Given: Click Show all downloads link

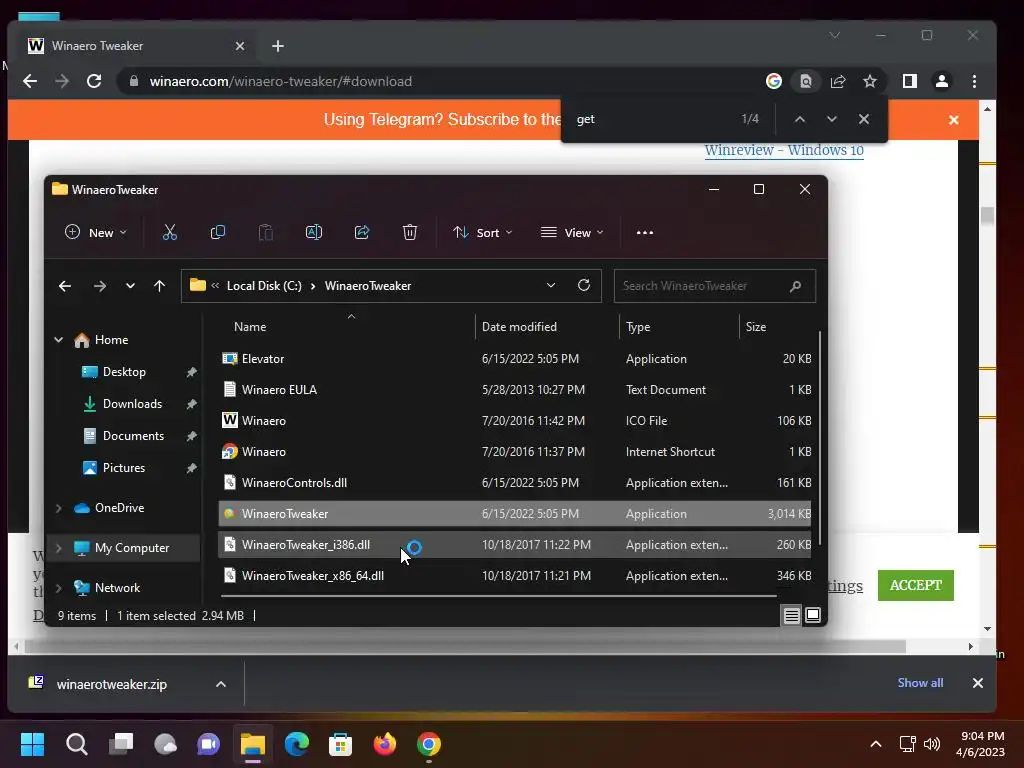Looking at the screenshot, I should click(x=920, y=682).
